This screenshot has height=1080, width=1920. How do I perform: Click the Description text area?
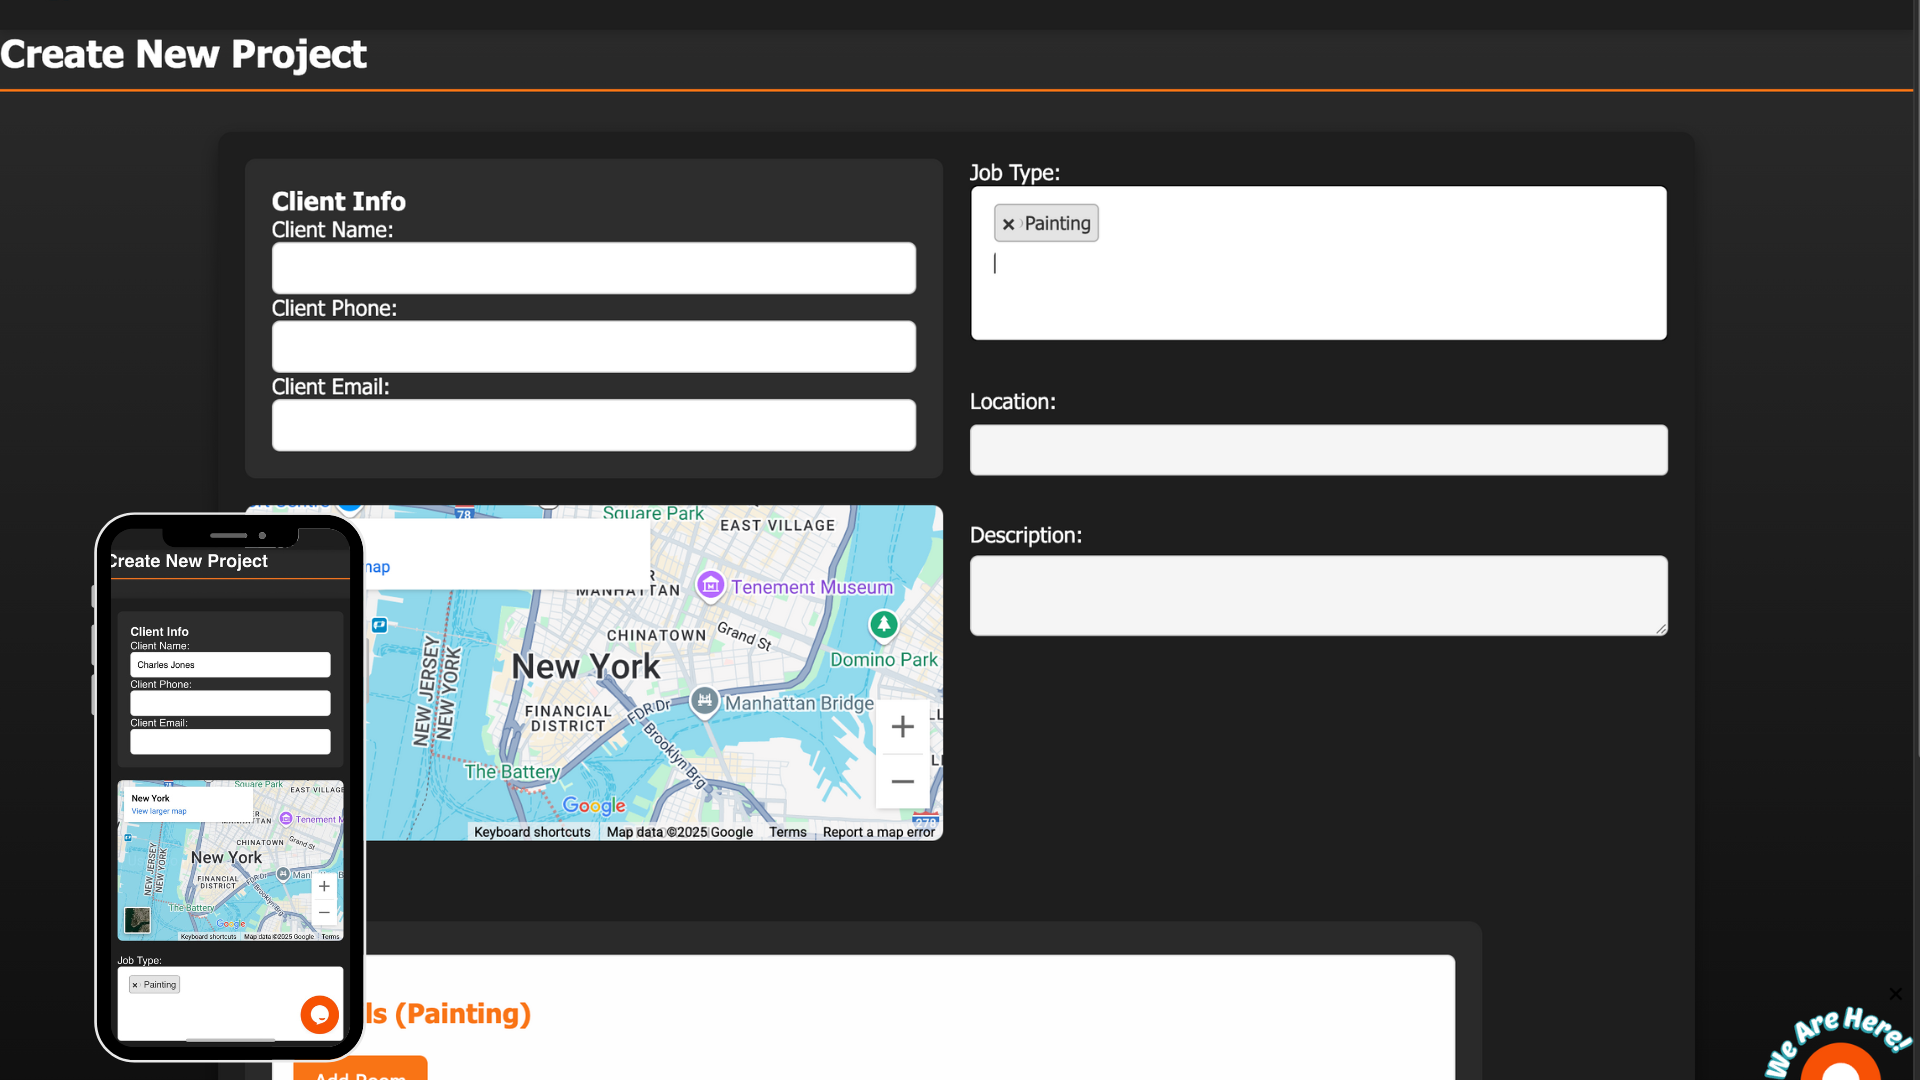point(1318,595)
